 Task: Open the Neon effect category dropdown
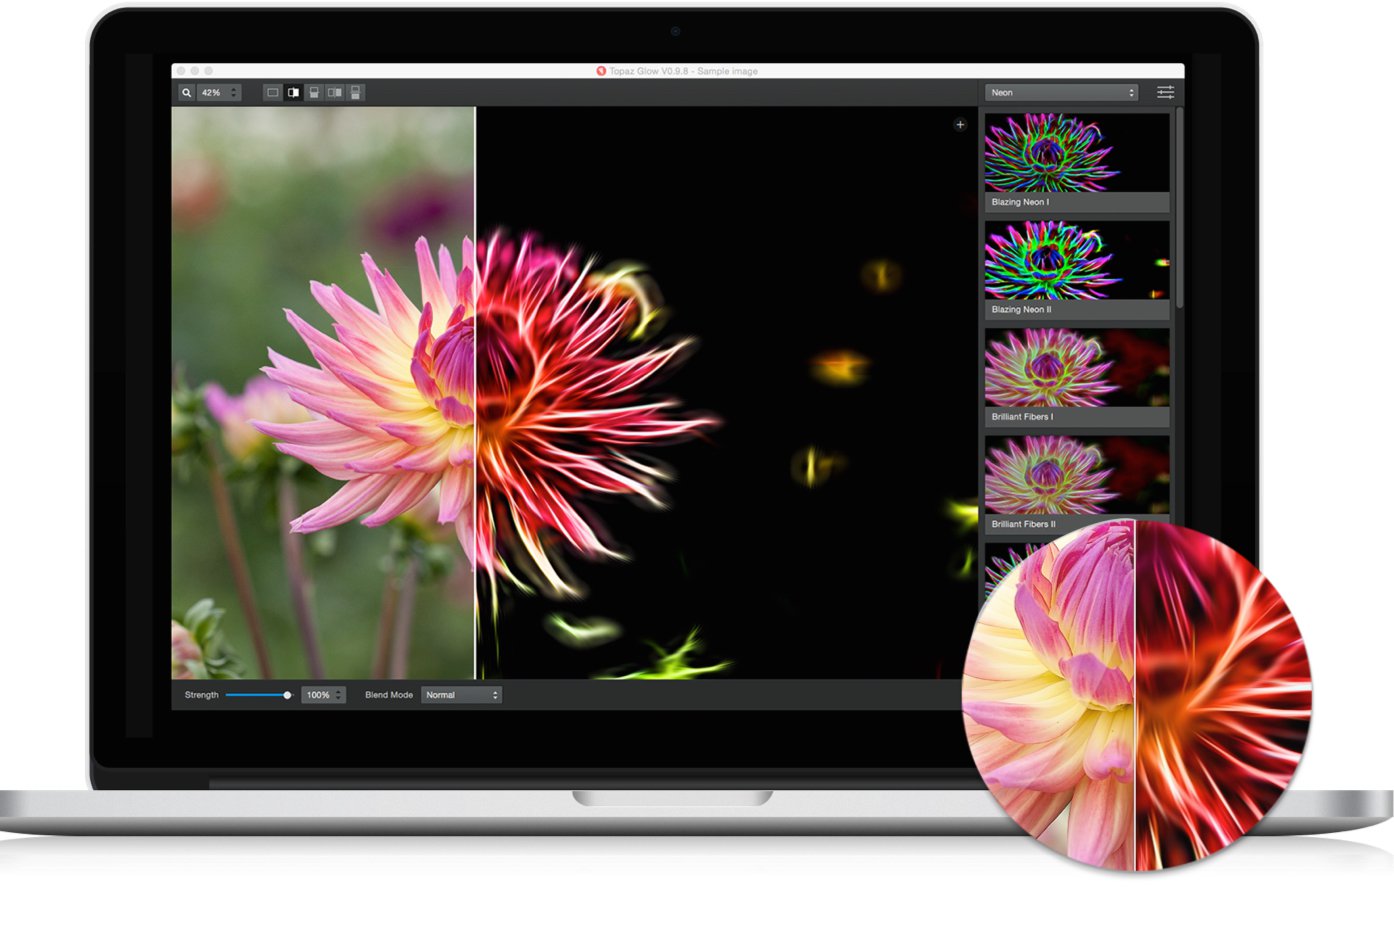click(1062, 93)
